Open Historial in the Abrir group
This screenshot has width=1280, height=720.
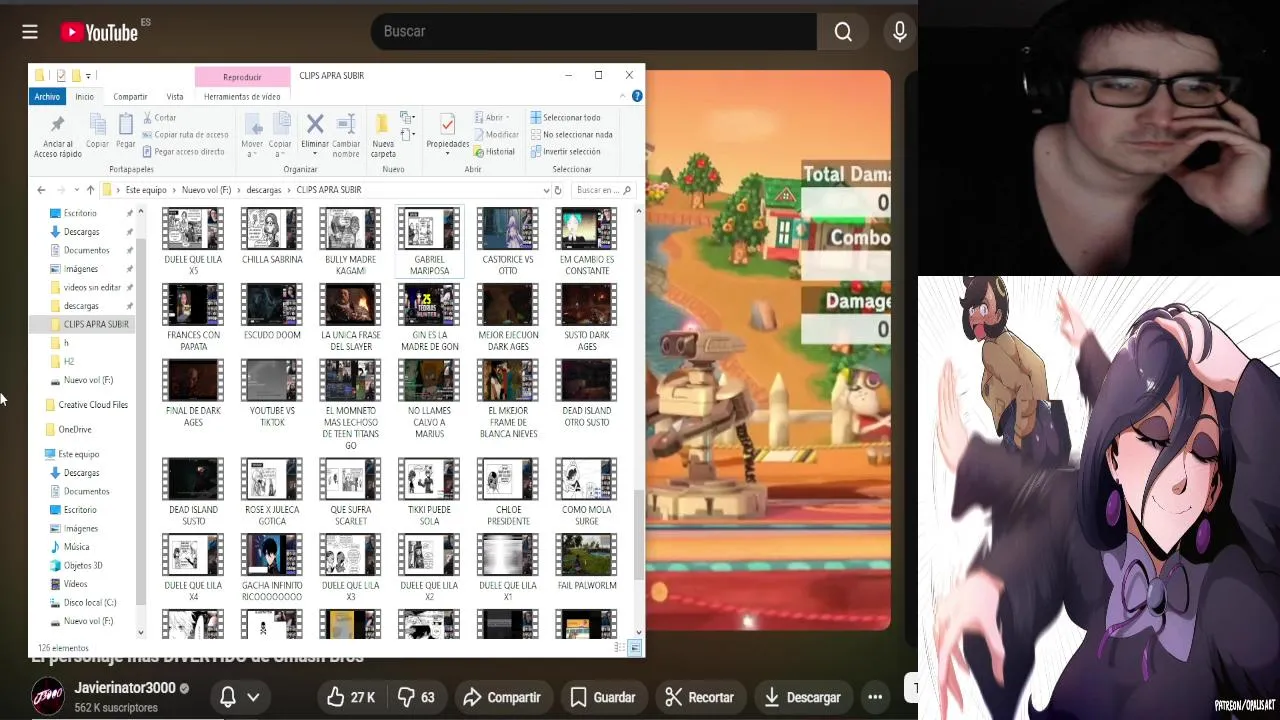pyautogui.click(x=495, y=151)
